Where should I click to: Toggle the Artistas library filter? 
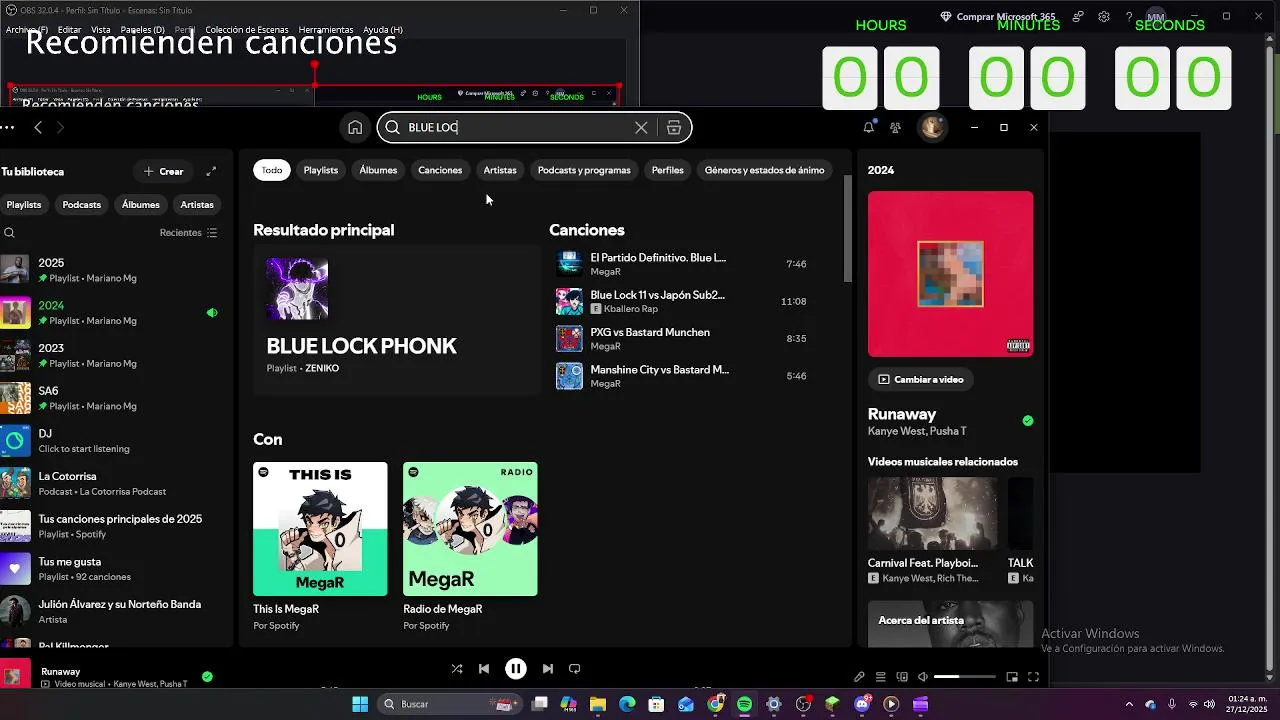[x=197, y=205]
